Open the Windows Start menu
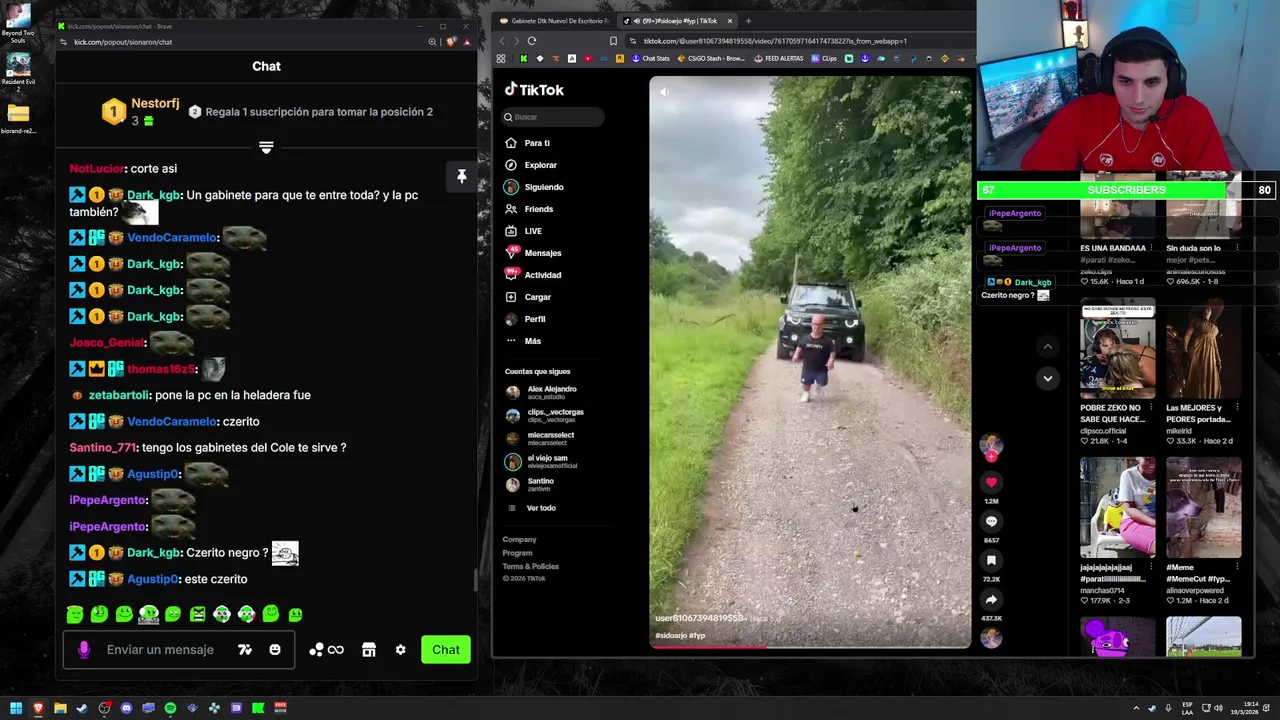Viewport: 1280px width, 720px height. (16, 708)
